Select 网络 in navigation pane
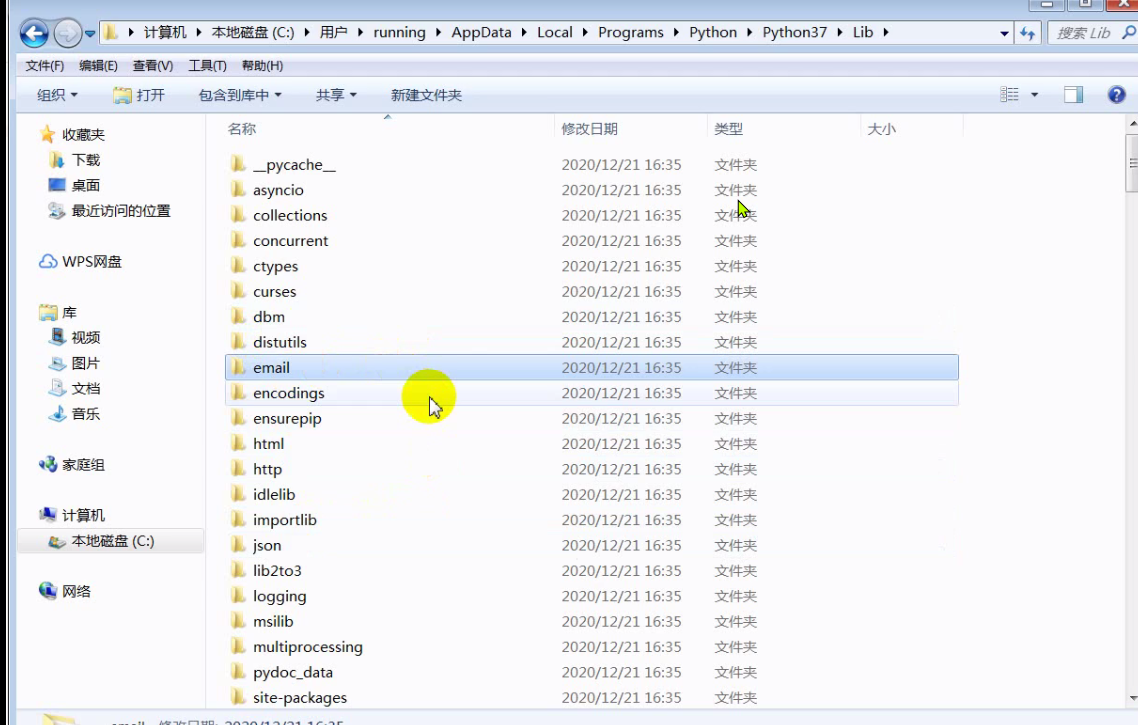 pos(76,592)
